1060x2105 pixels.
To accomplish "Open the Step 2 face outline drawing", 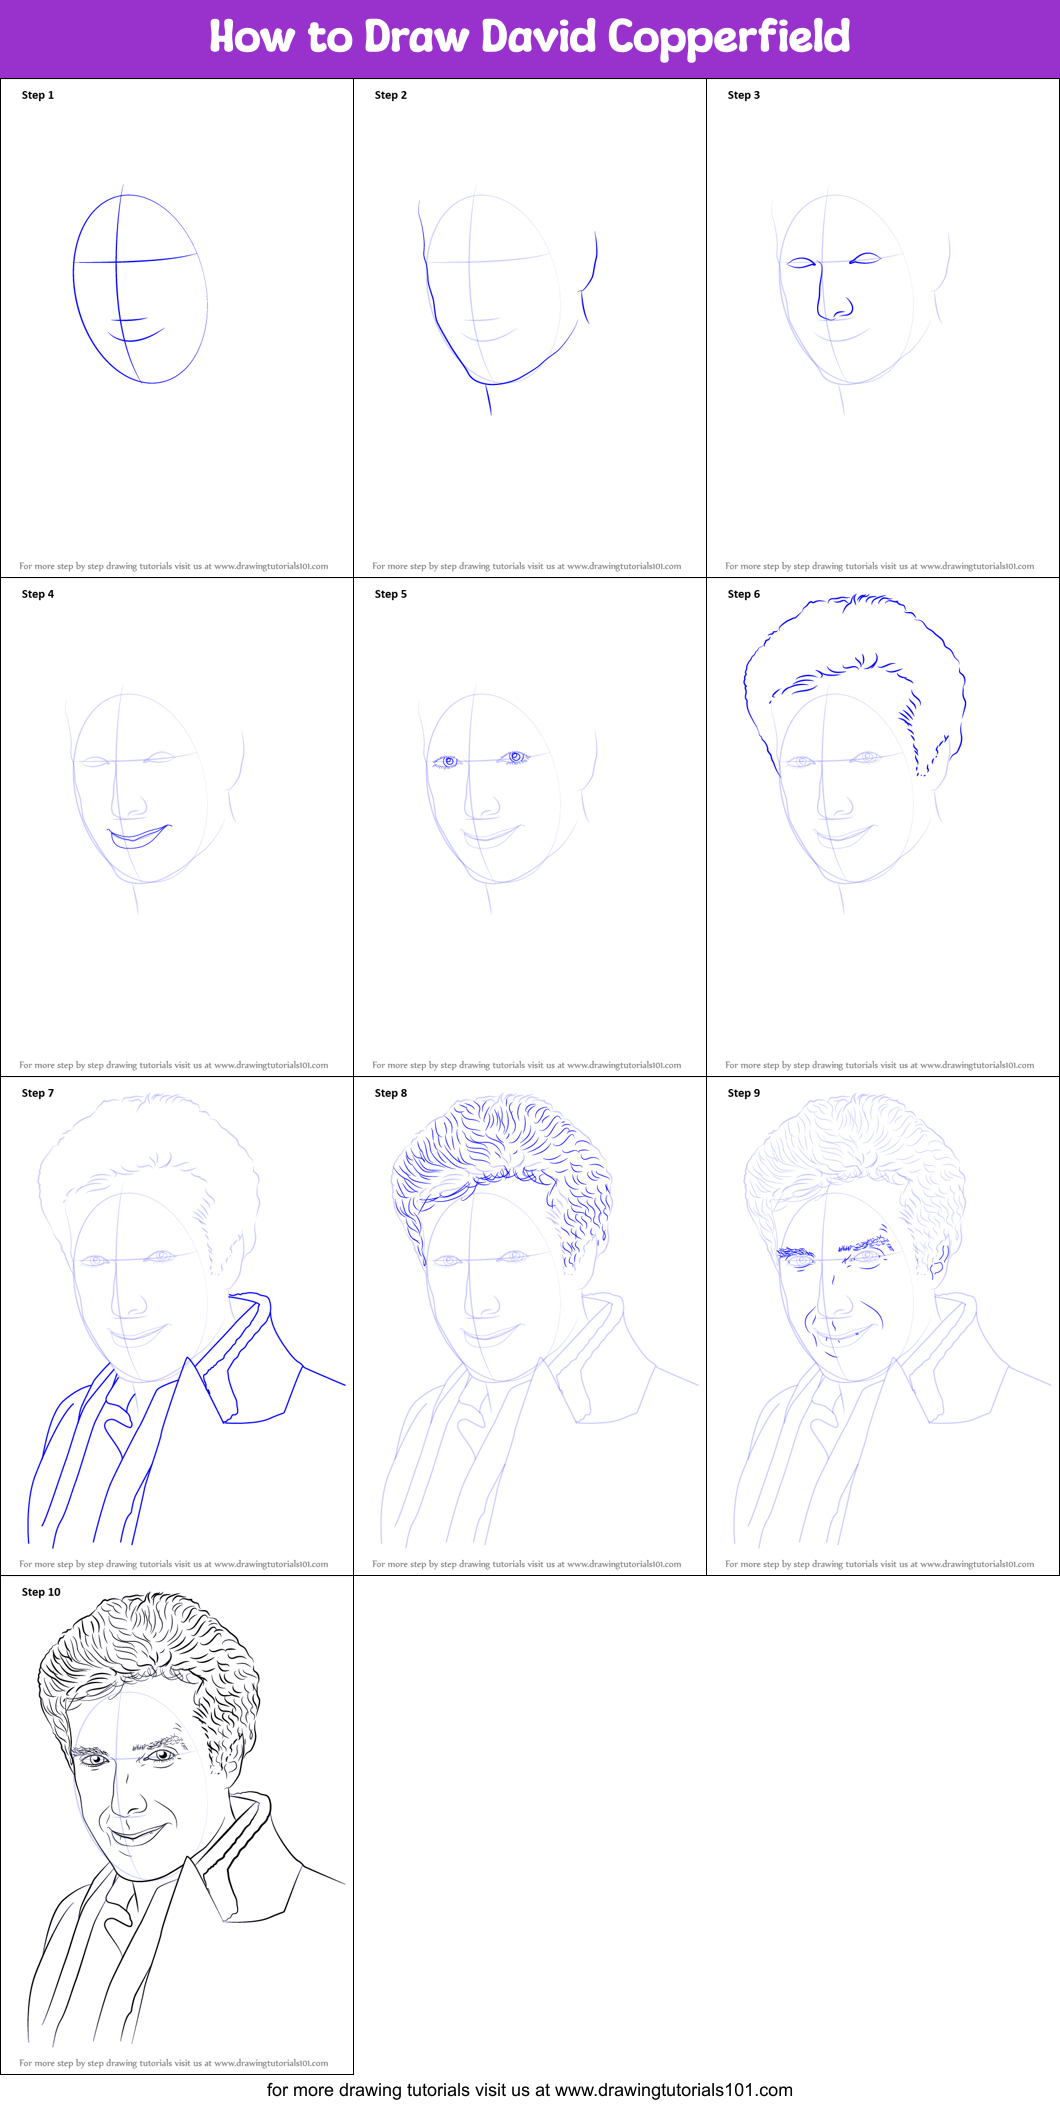I will tap(505, 300).
